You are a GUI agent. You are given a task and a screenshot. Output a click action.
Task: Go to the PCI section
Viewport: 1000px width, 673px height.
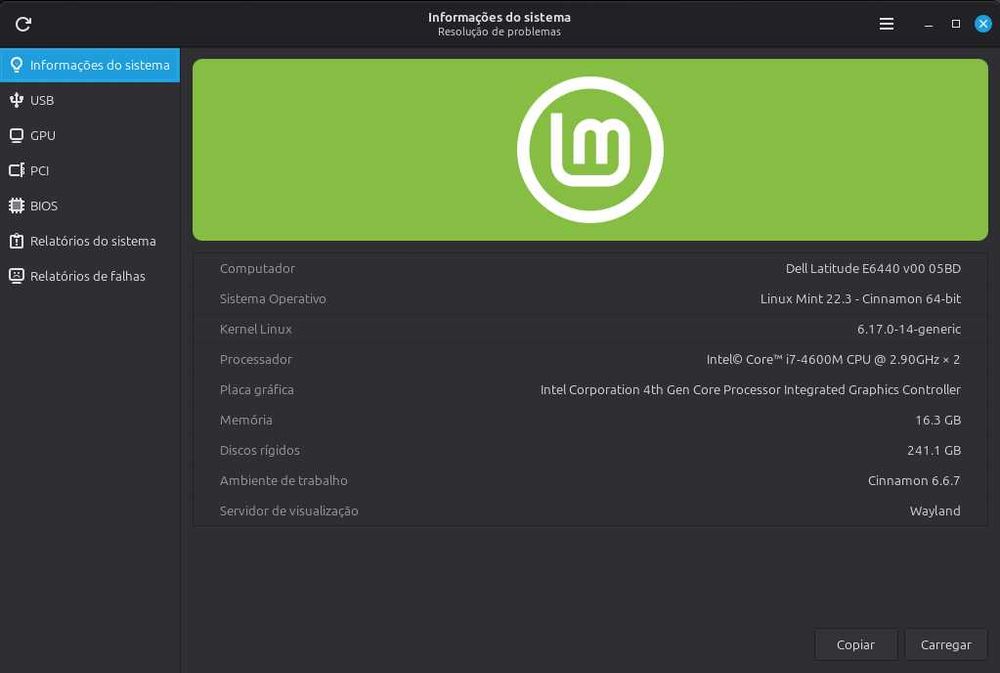click(90, 170)
